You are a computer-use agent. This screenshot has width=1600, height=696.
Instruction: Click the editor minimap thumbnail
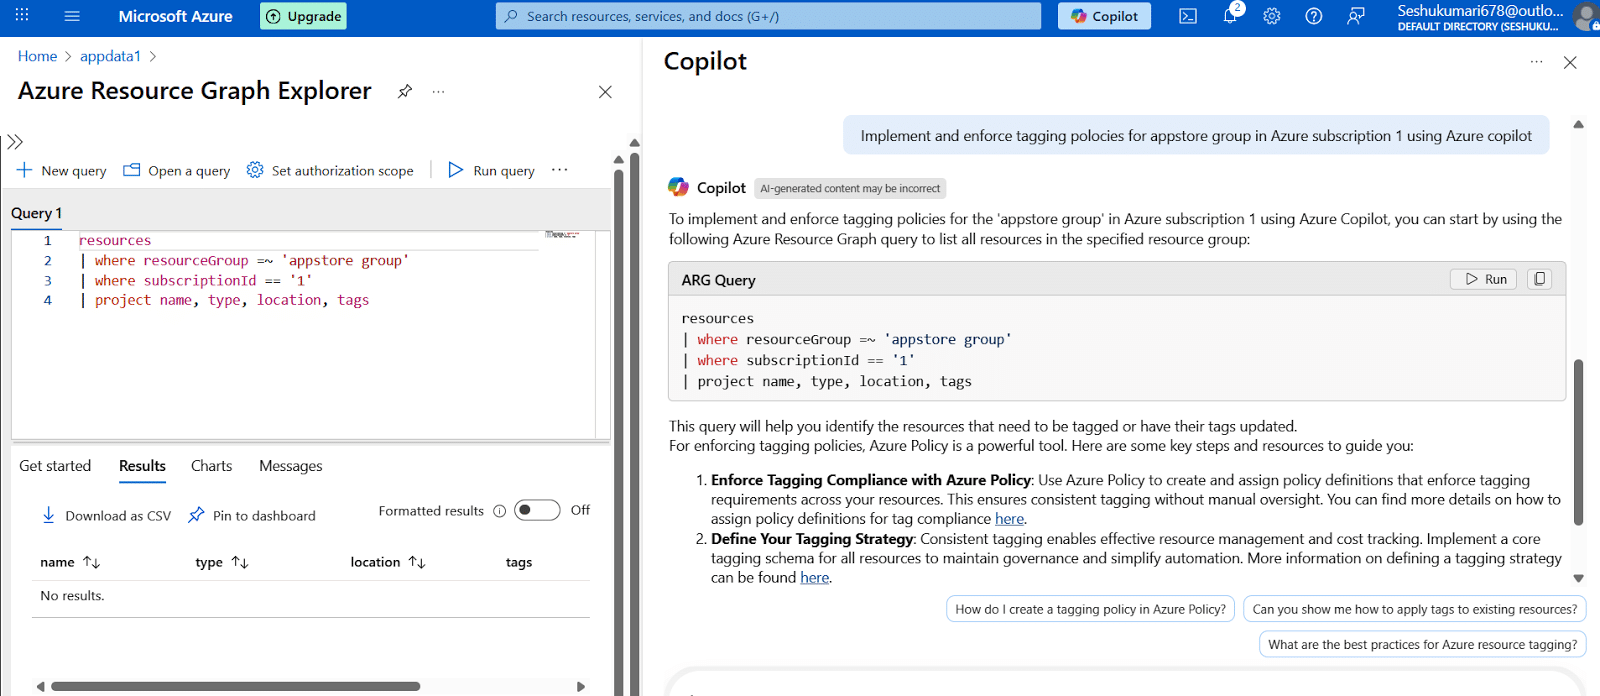tap(562, 235)
